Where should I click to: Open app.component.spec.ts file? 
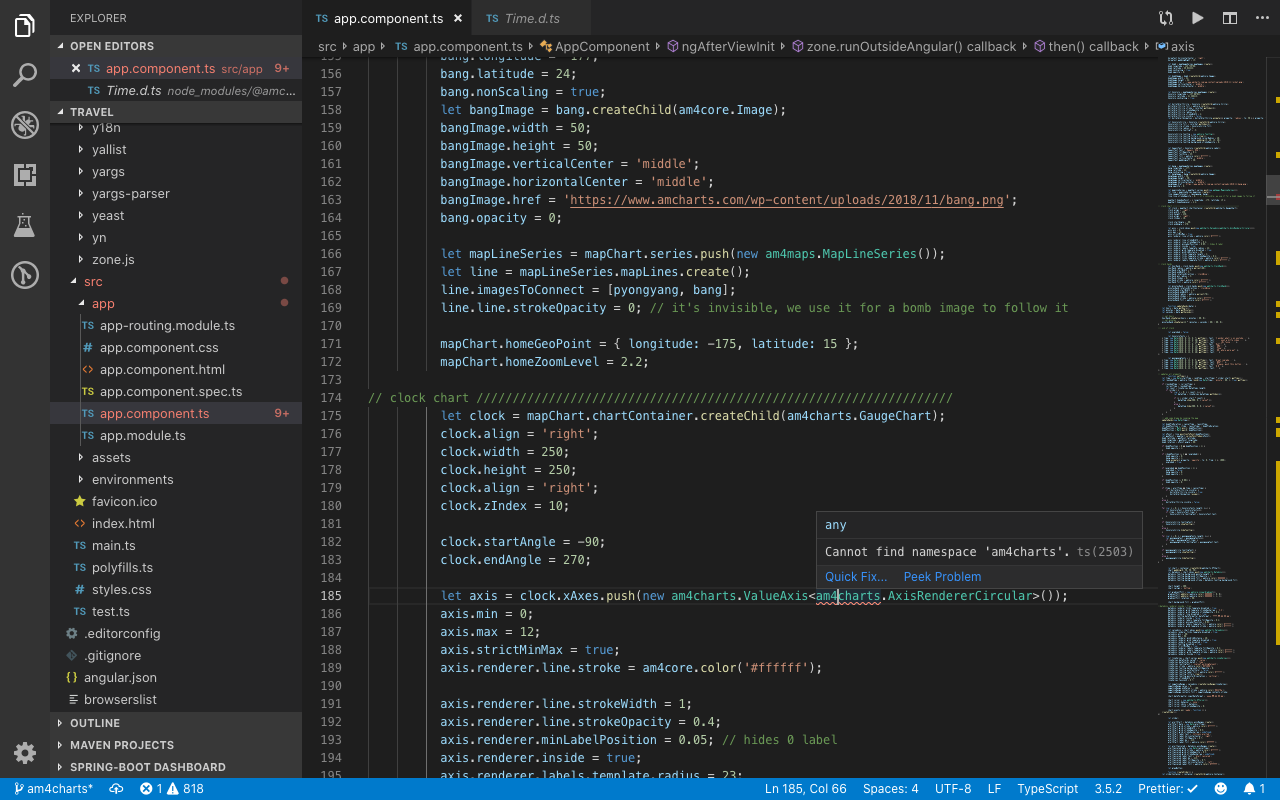(x=176, y=392)
